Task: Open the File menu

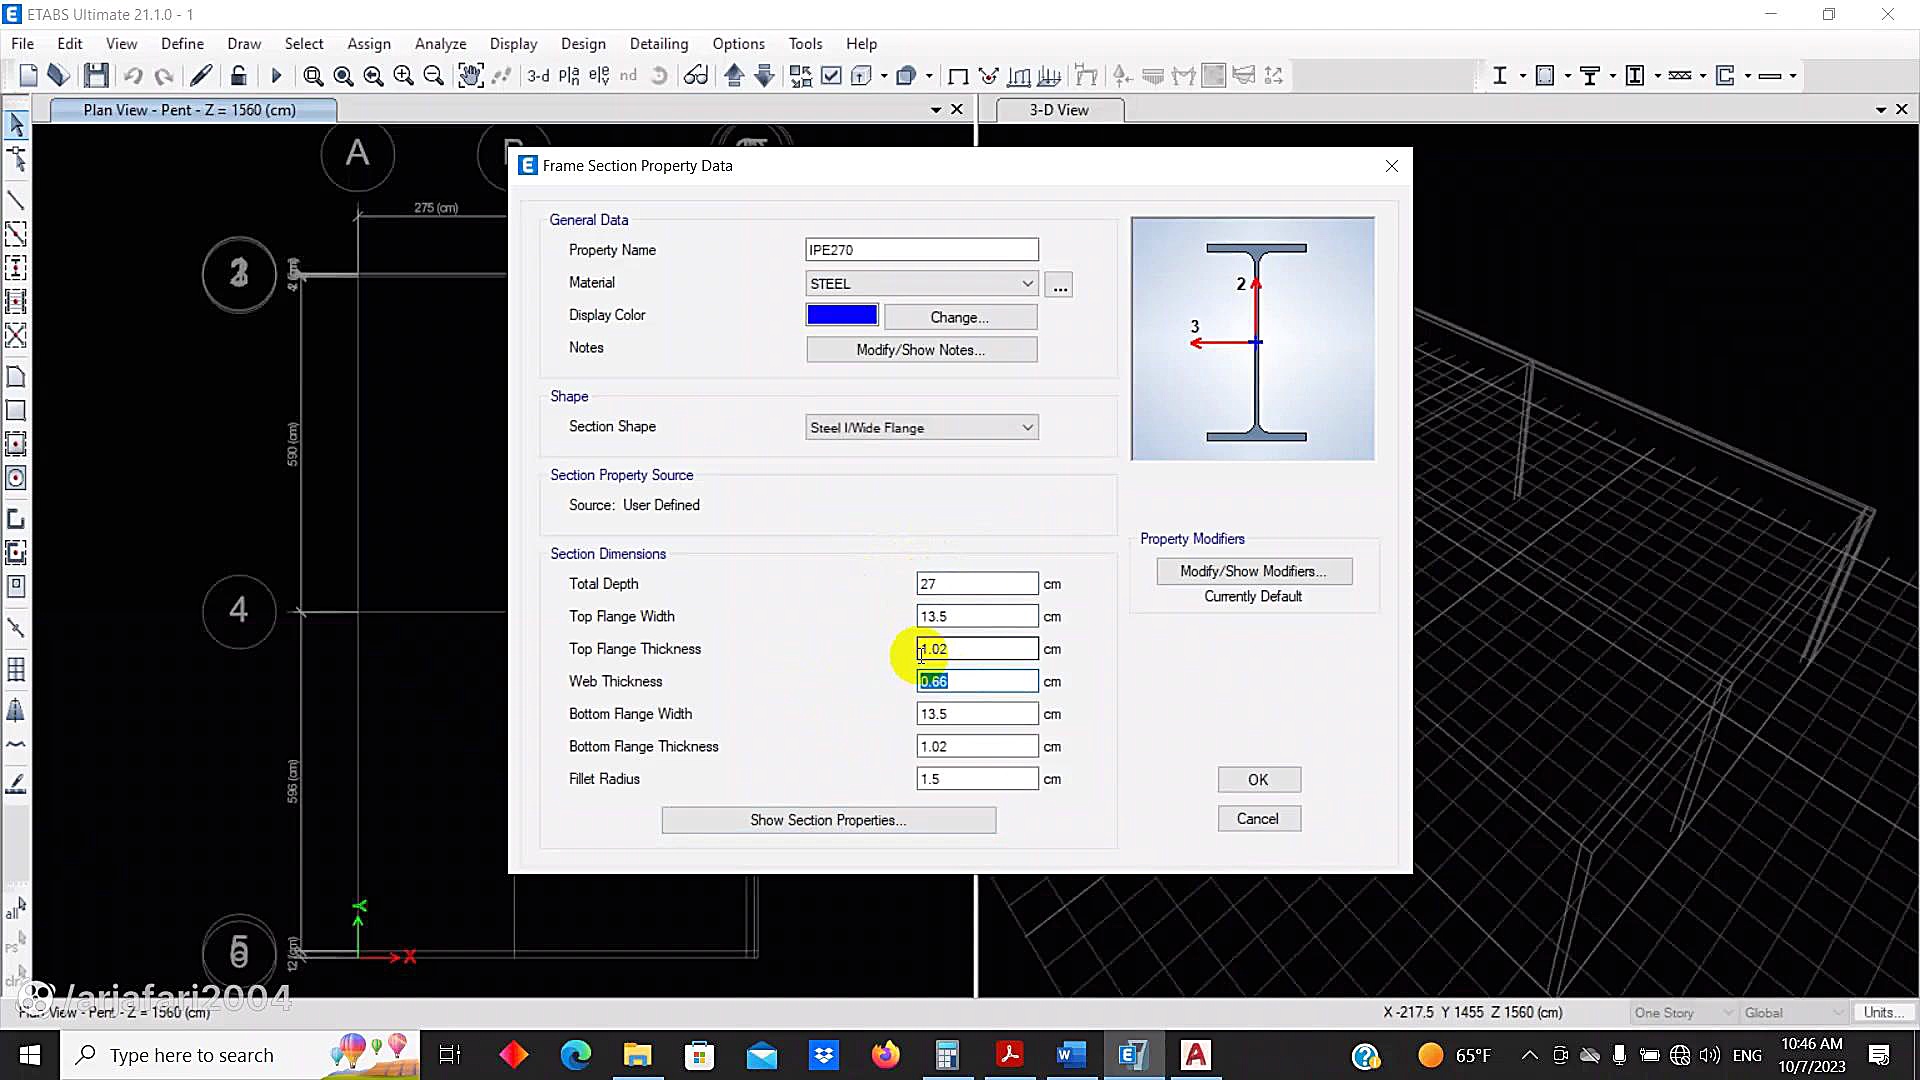Action: [x=22, y=44]
